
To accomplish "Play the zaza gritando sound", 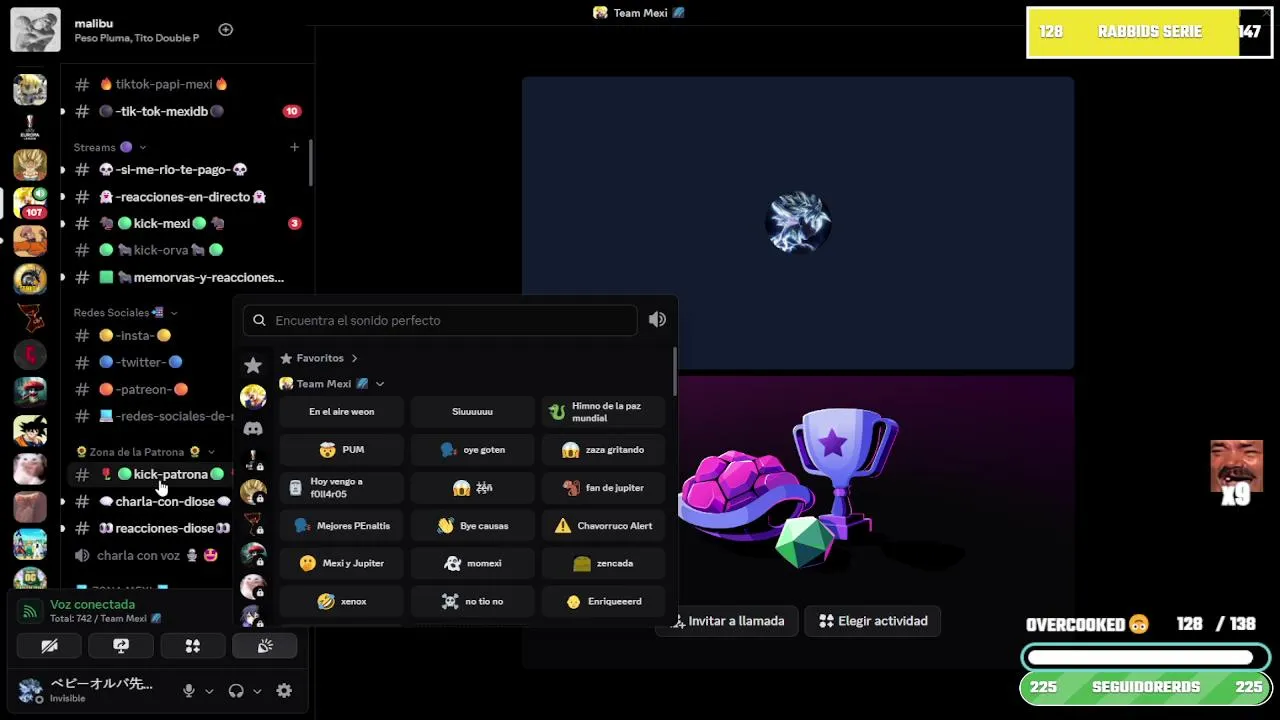I will pyautogui.click(x=603, y=450).
